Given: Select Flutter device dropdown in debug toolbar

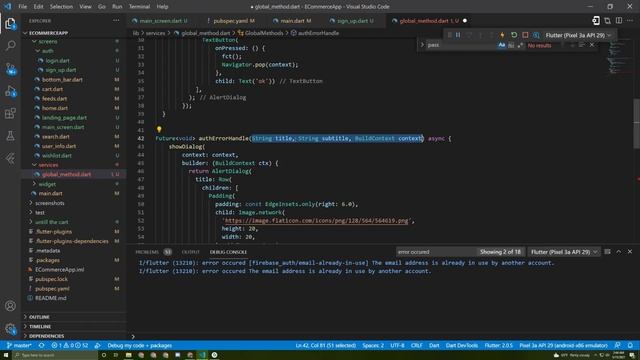Looking at the screenshot, I should [x=578, y=35].
